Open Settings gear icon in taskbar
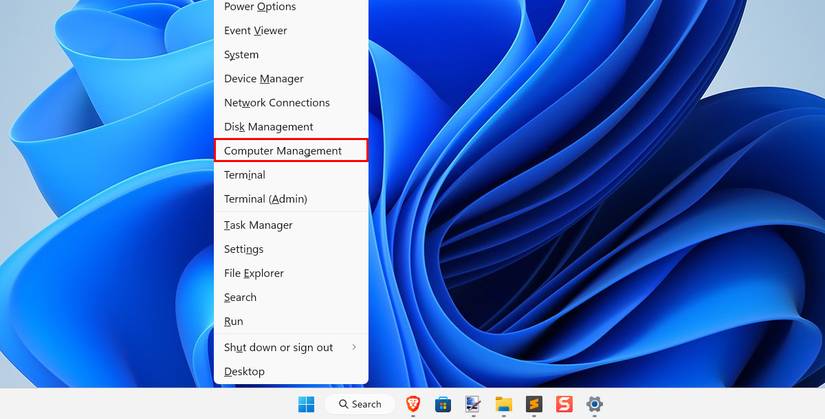Viewport: 825px width, 419px height. [x=594, y=404]
